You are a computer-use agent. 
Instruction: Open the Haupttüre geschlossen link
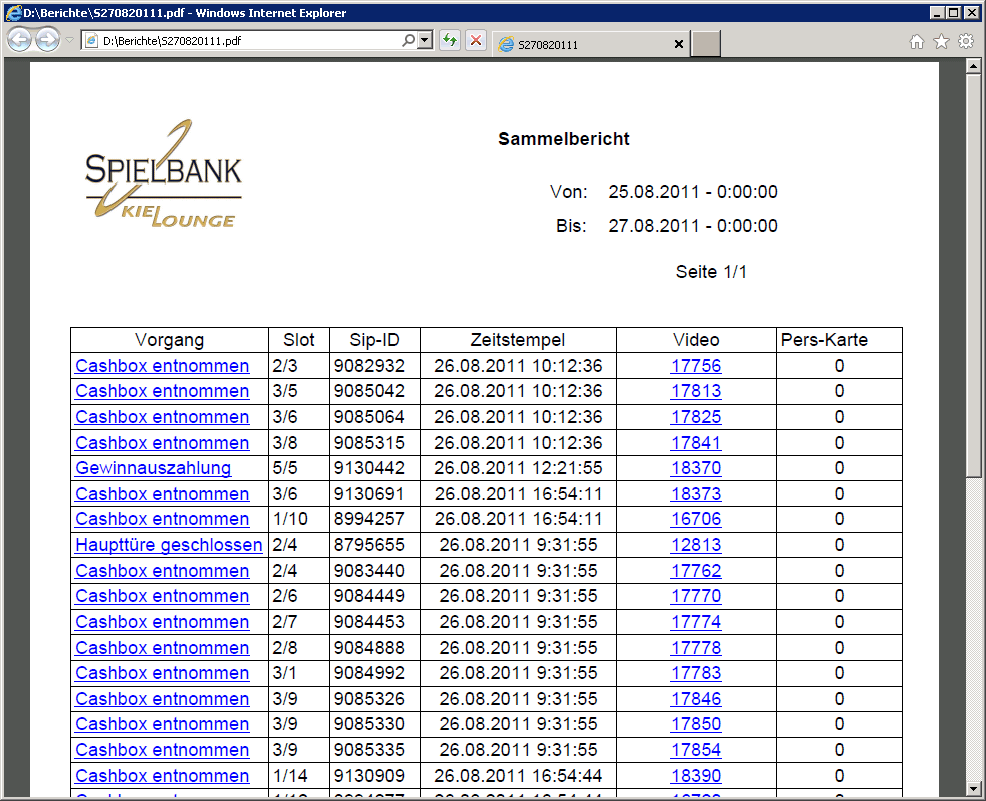pyautogui.click(x=168, y=545)
